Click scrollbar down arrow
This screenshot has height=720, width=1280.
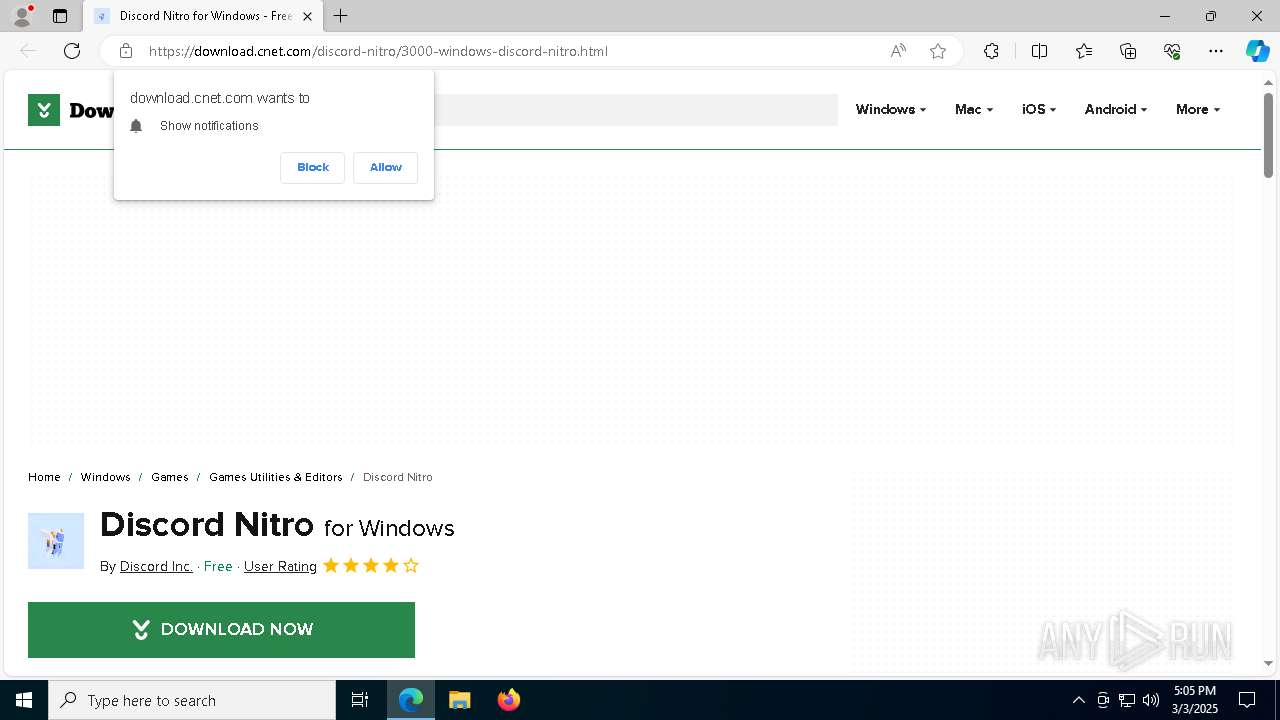tap(1268, 664)
